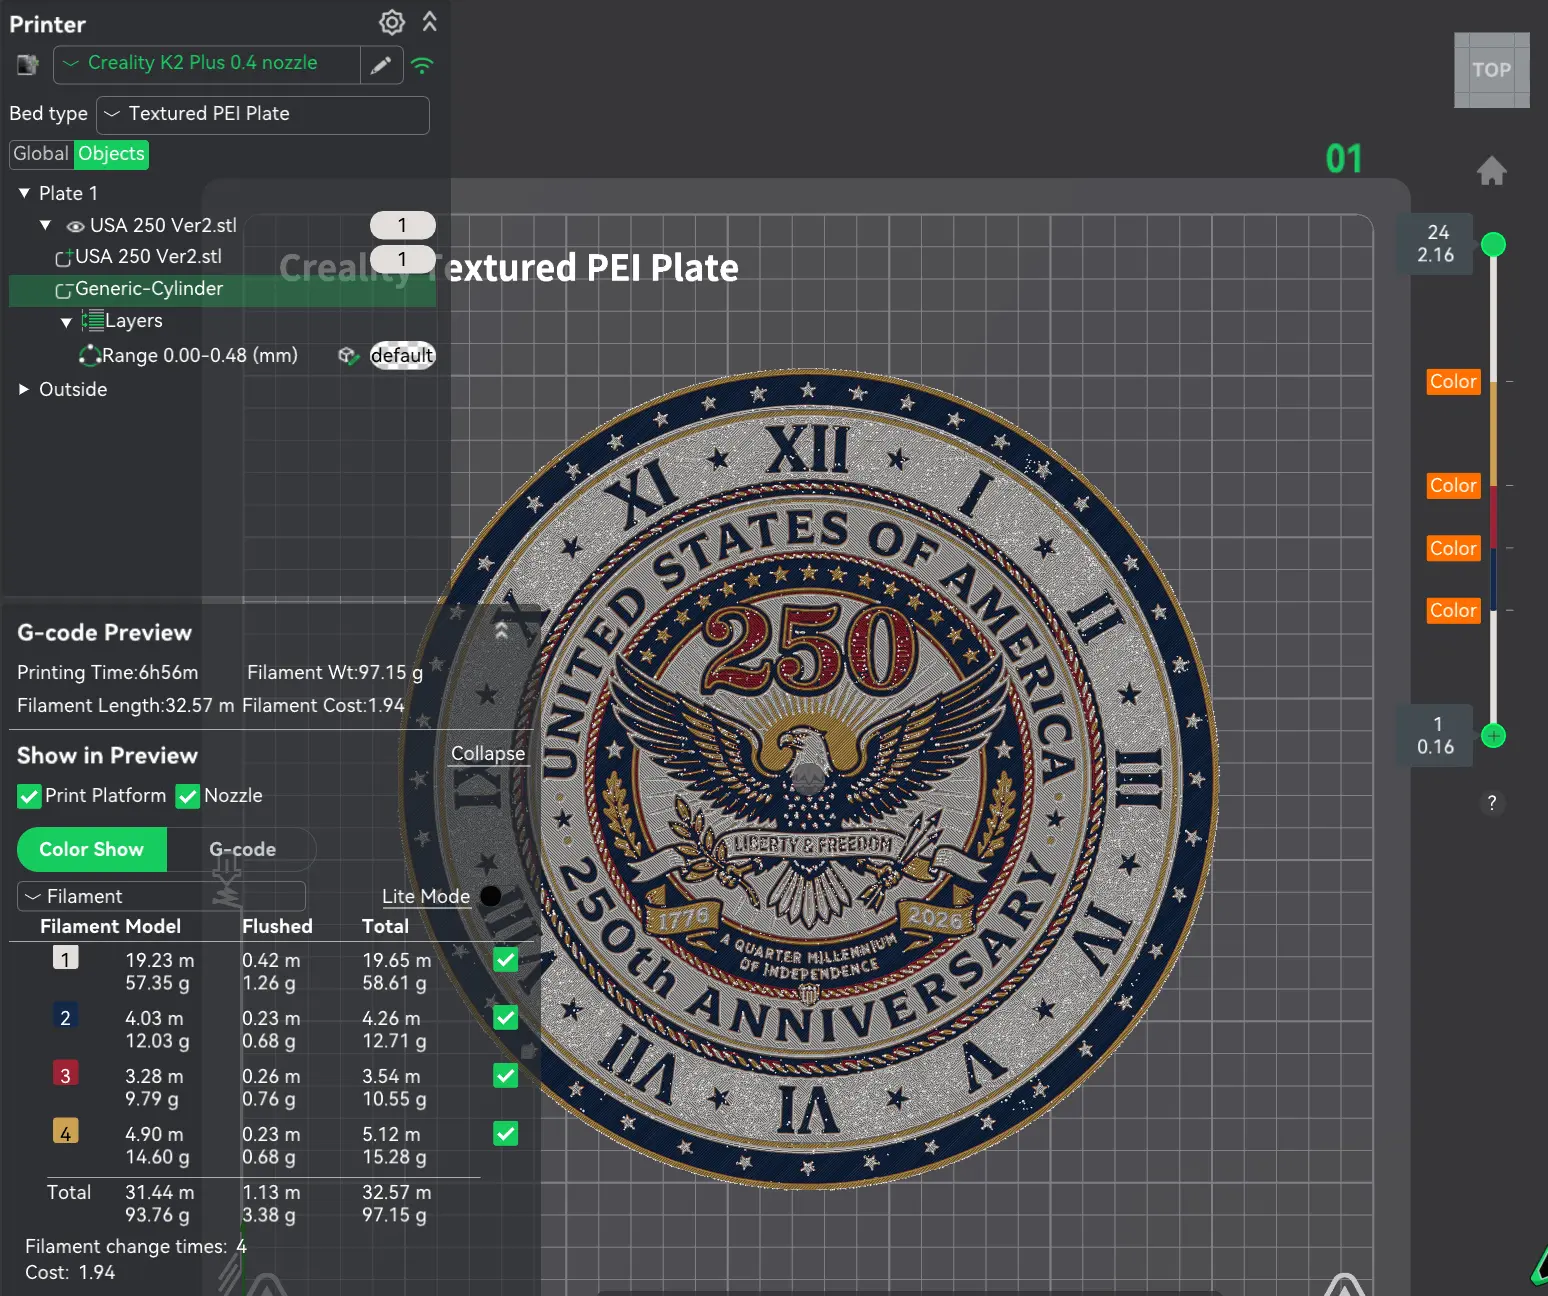Click the topmost Color change marker
Viewport: 1548px width, 1296px height.
coord(1453,382)
